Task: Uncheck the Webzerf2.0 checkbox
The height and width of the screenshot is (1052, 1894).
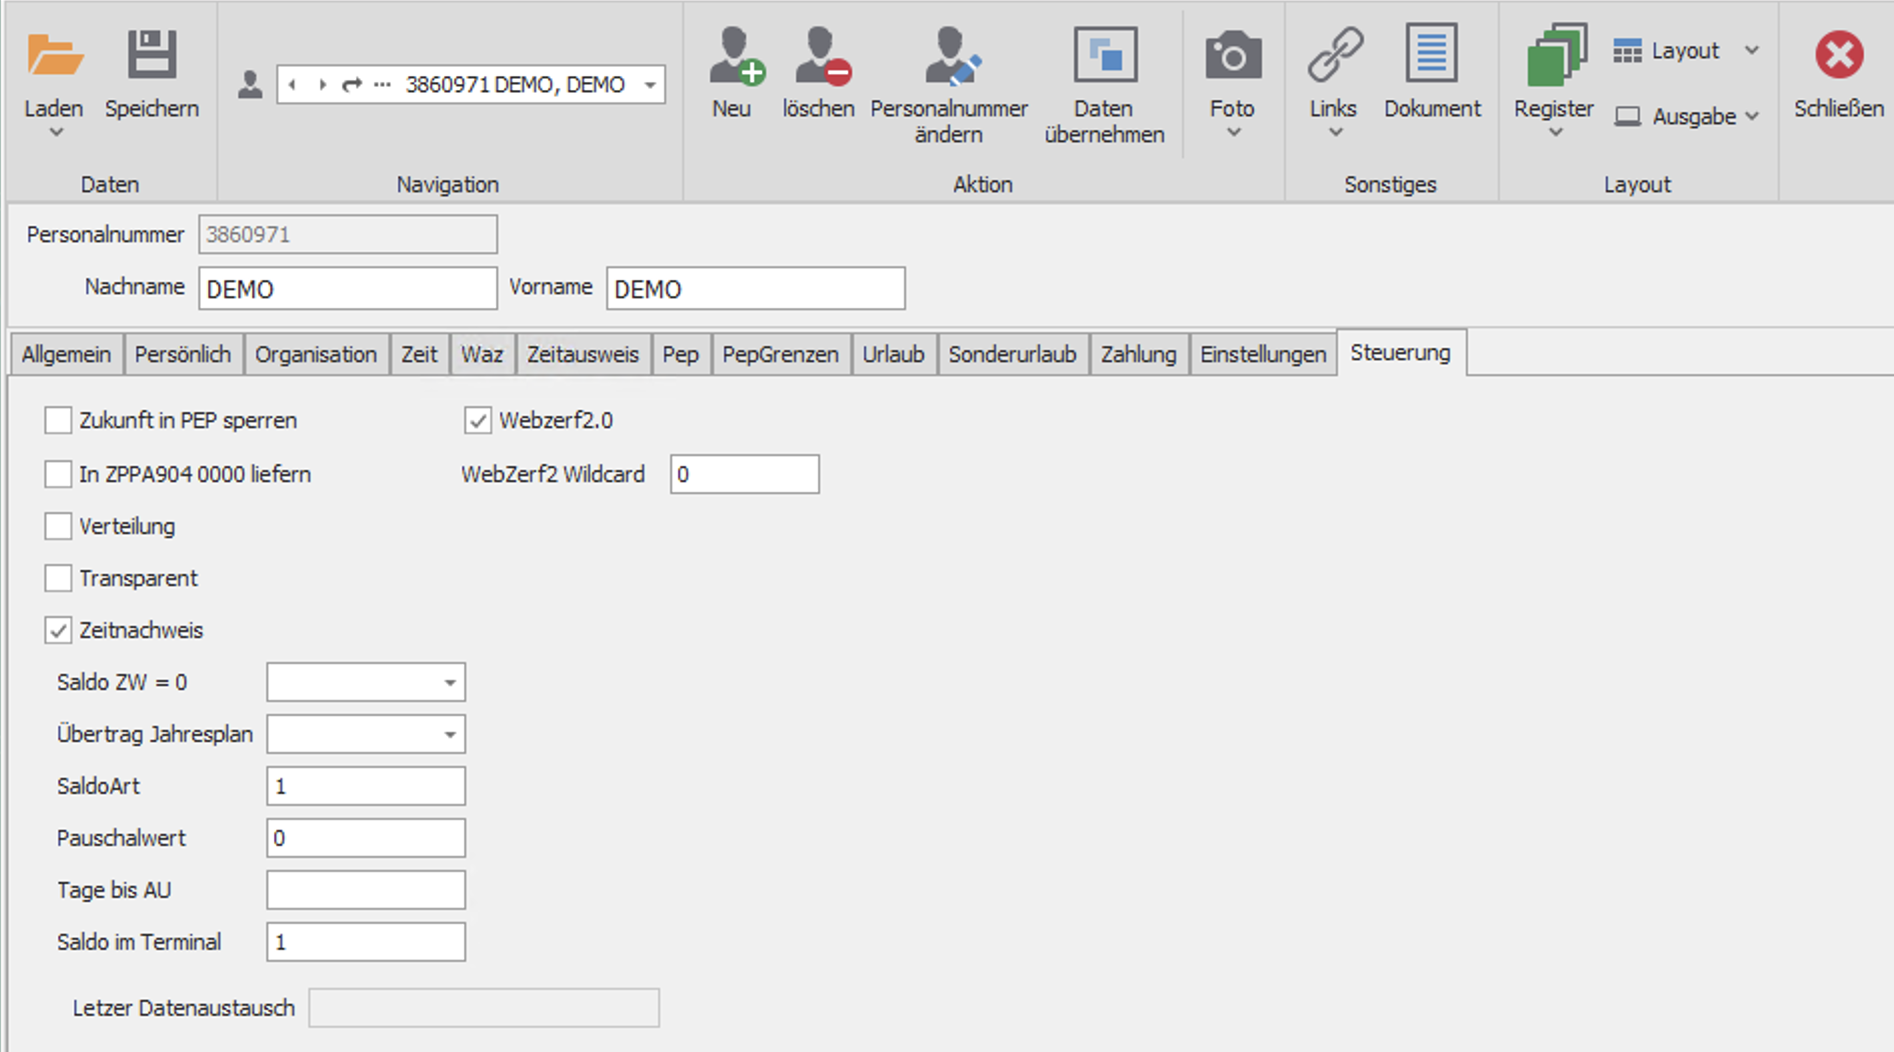Action: point(478,421)
